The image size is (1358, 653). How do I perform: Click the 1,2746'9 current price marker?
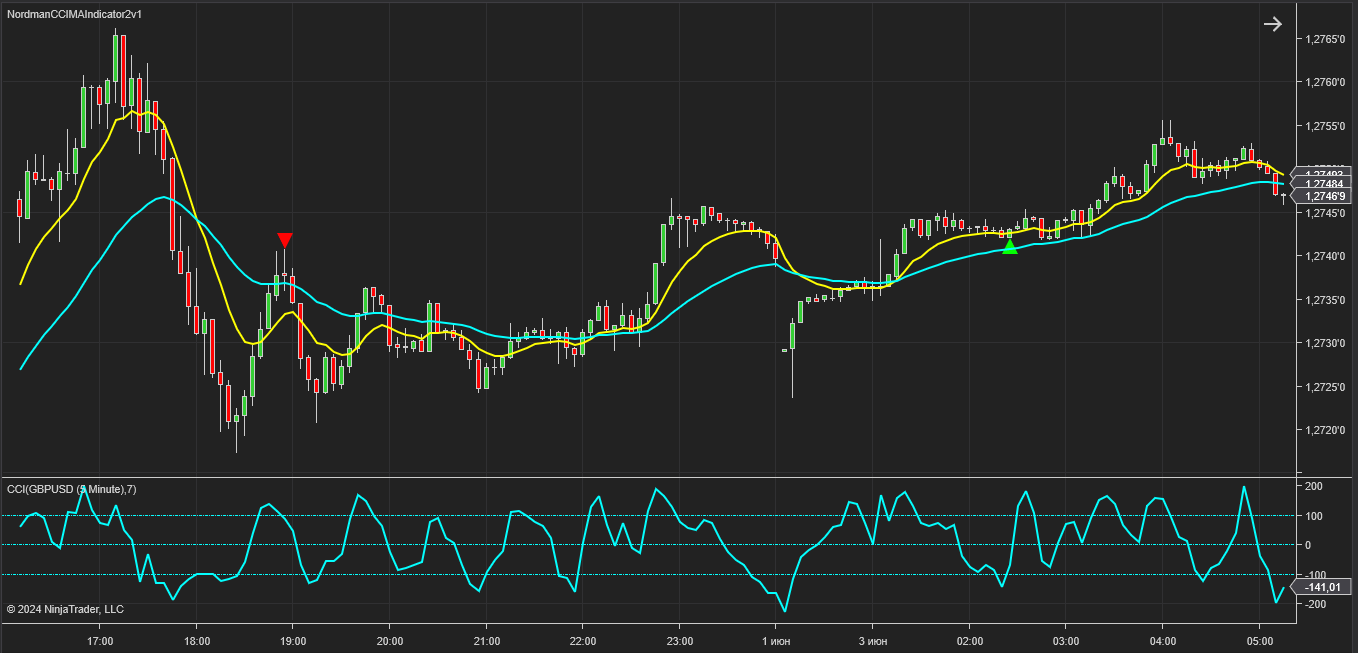click(x=1325, y=197)
